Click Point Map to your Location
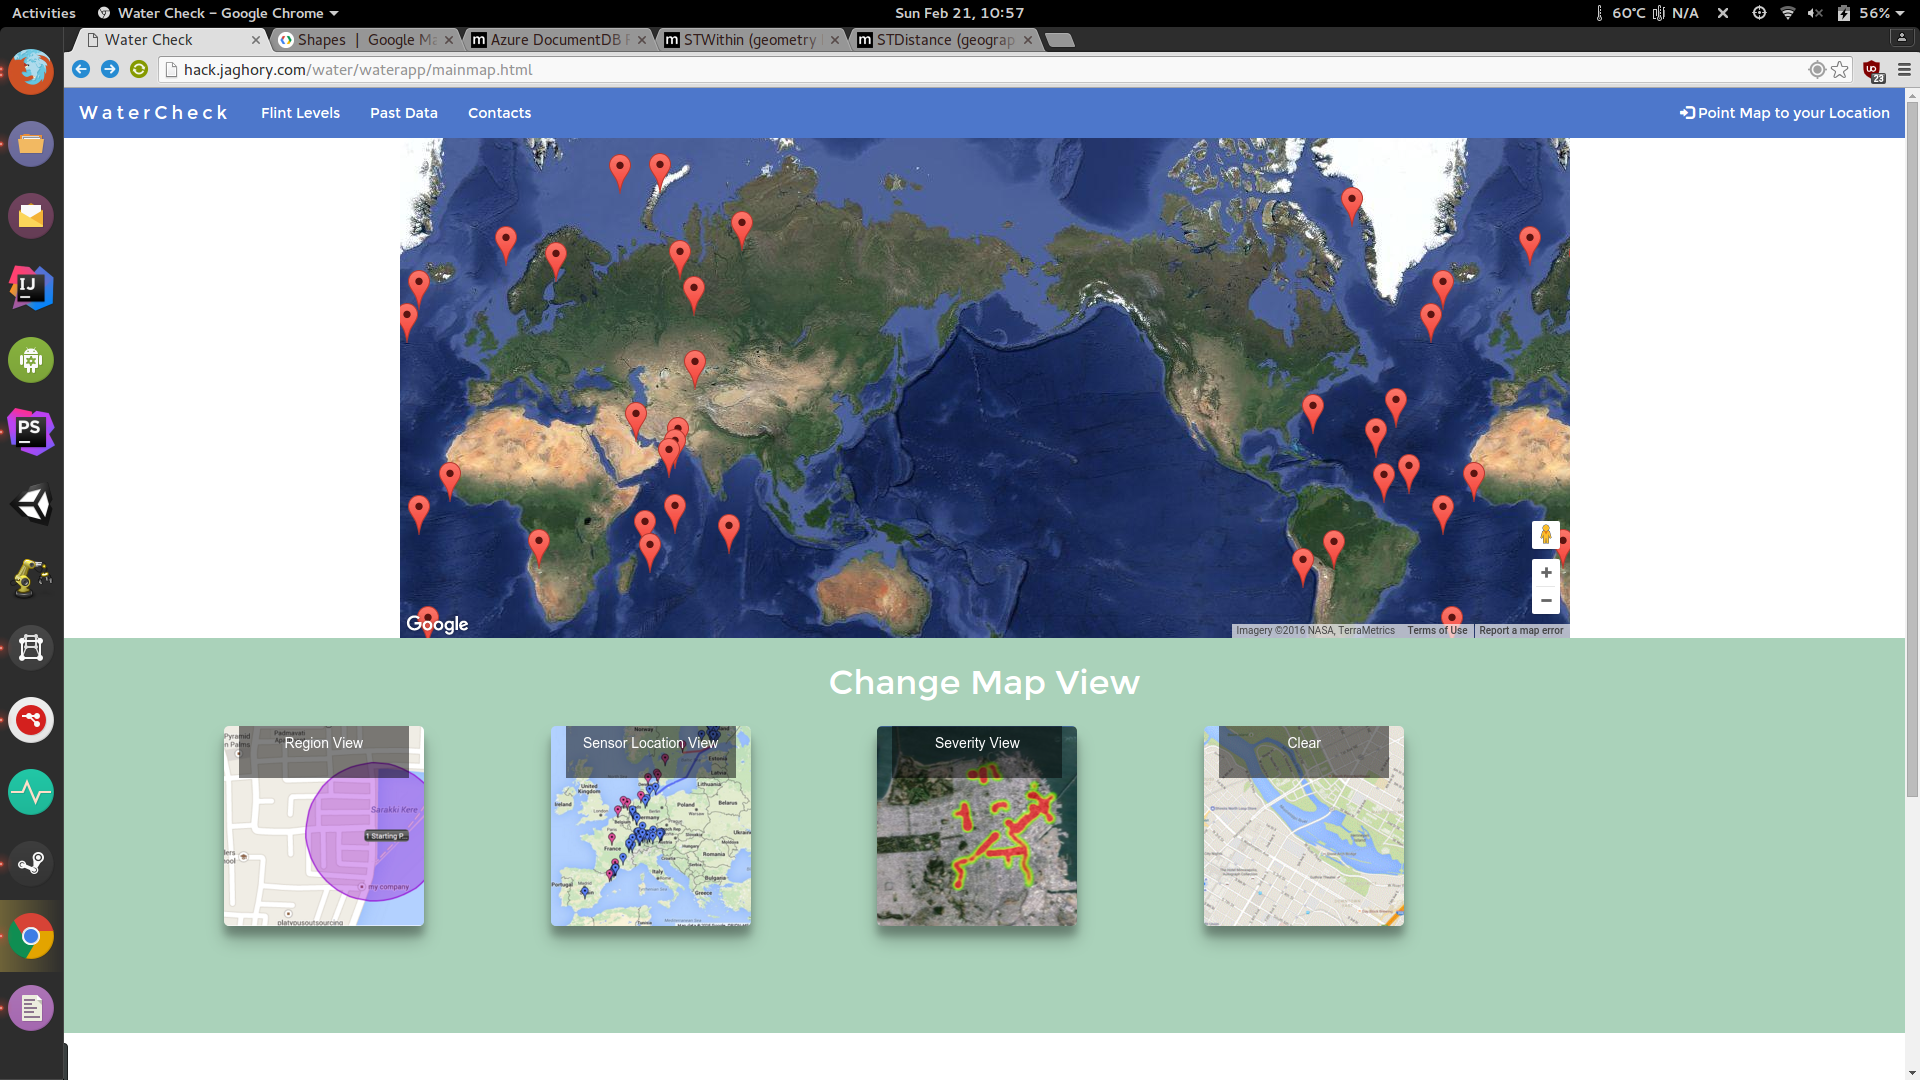Image resolution: width=1920 pixels, height=1080 pixels. click(1785, 113)
